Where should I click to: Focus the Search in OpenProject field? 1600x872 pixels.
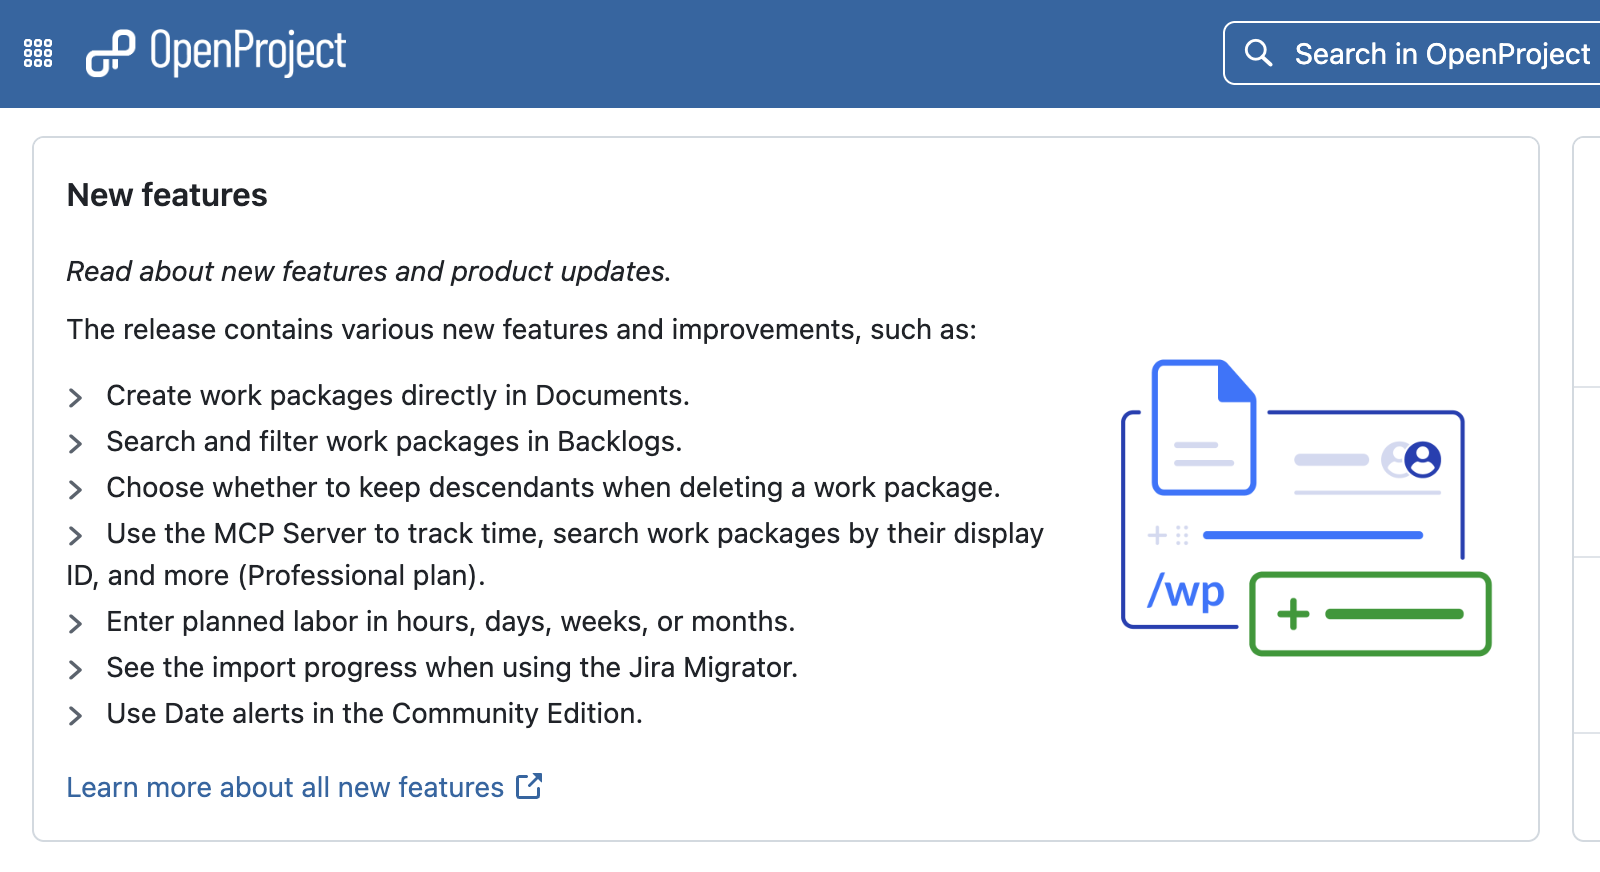tap(1412, 53)
